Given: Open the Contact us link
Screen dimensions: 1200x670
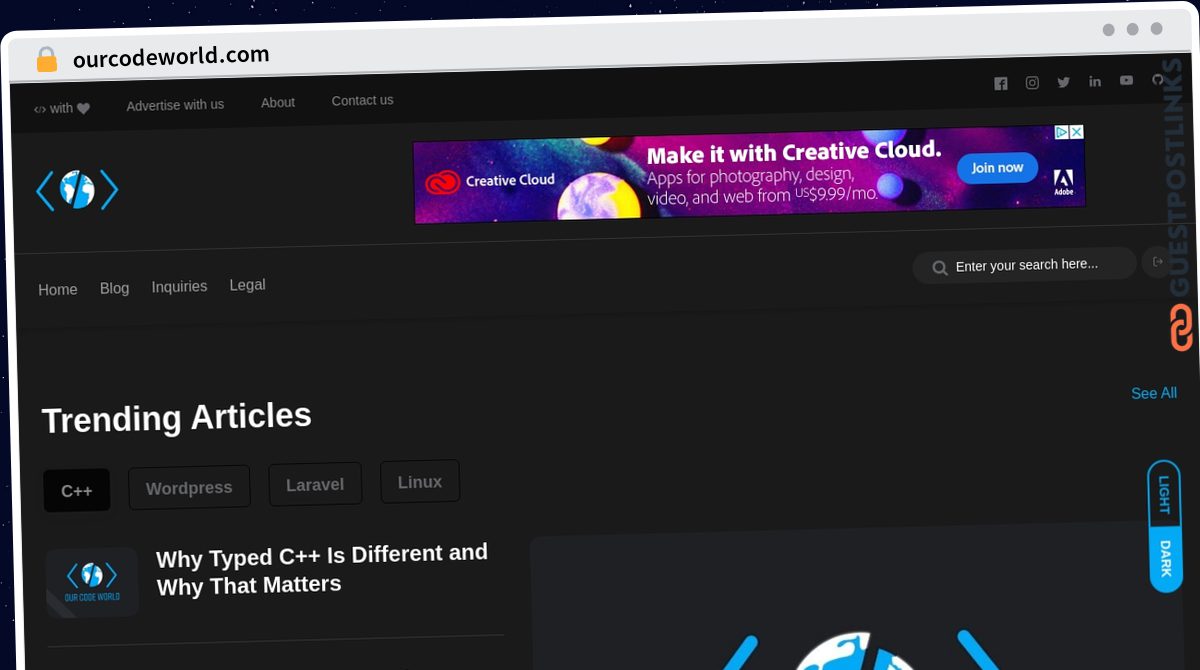Looking at the screenshot, I should [x=362, y=100].
